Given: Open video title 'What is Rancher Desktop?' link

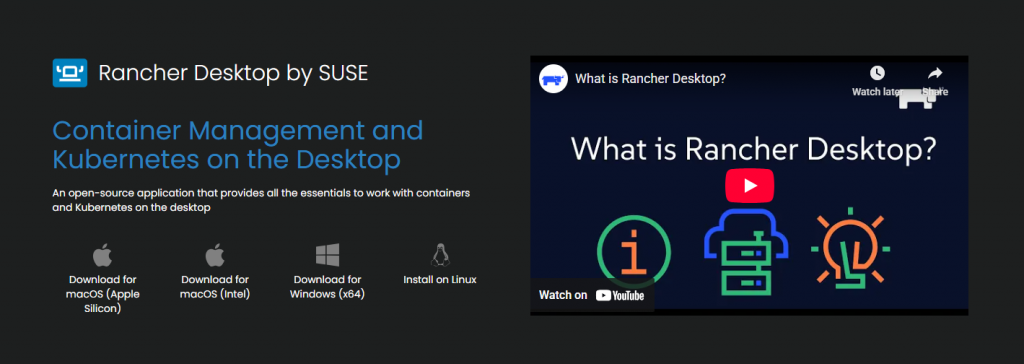Looking at the screenshot, I should coord(650,78).
